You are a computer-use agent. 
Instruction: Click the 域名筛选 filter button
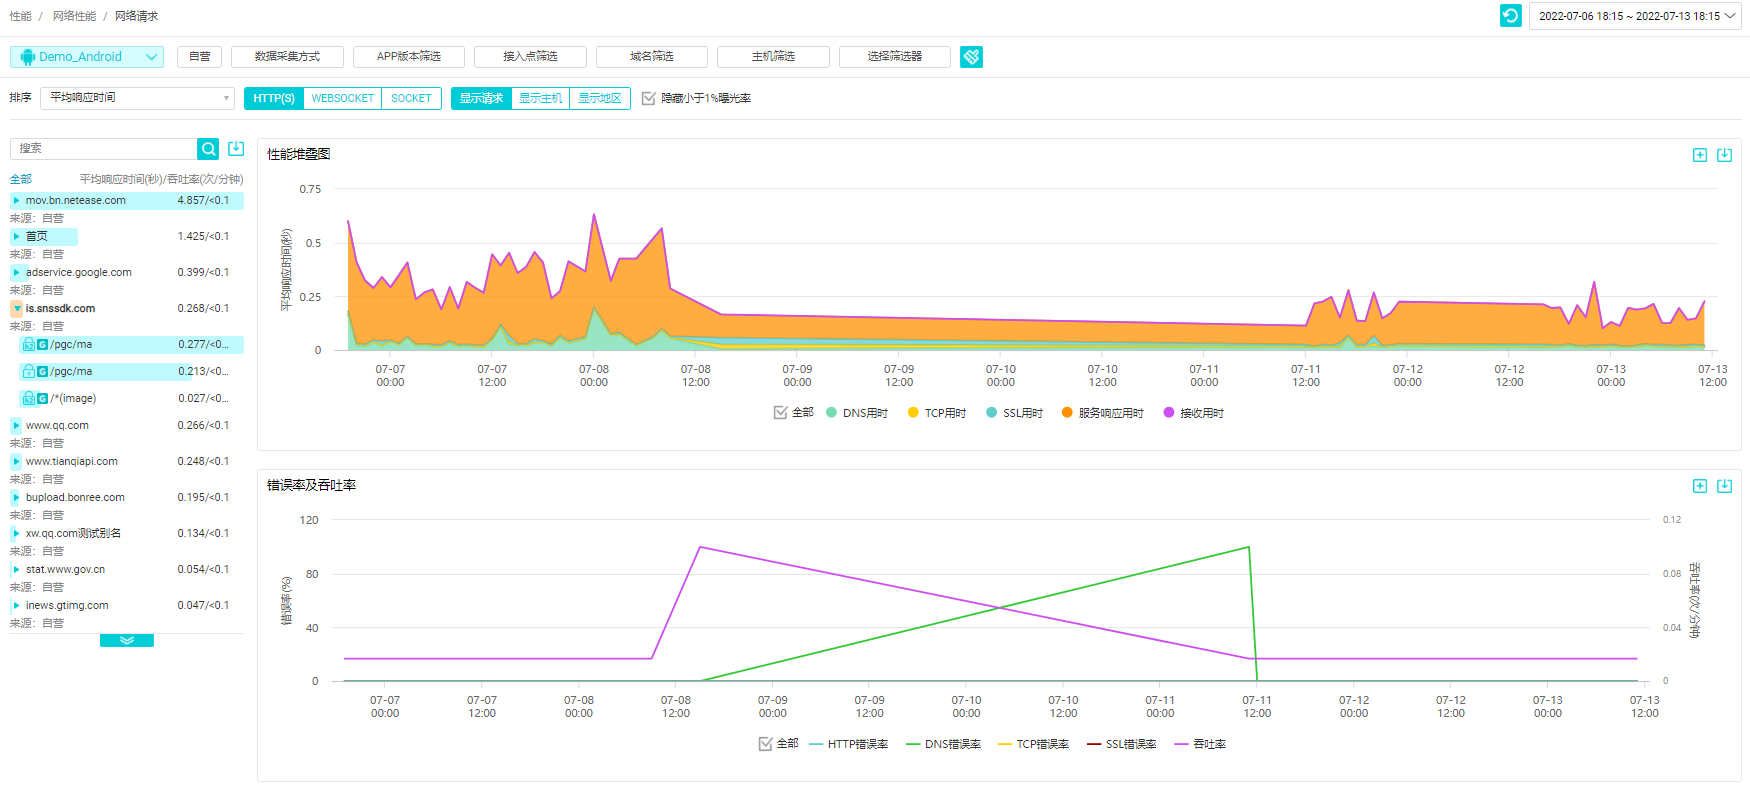click(x=651, y=57)
